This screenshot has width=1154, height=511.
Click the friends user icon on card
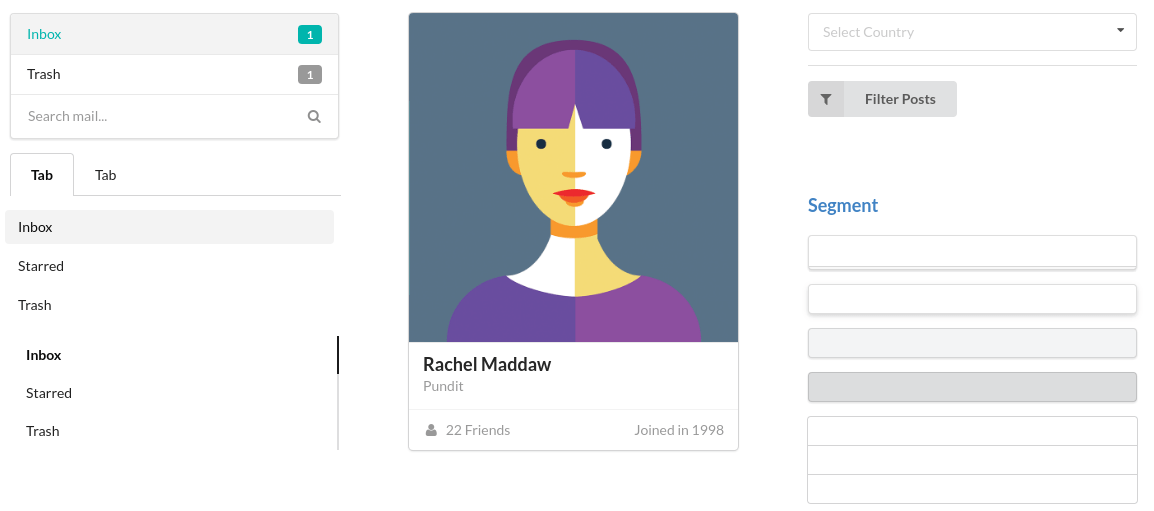click(431, 430)
